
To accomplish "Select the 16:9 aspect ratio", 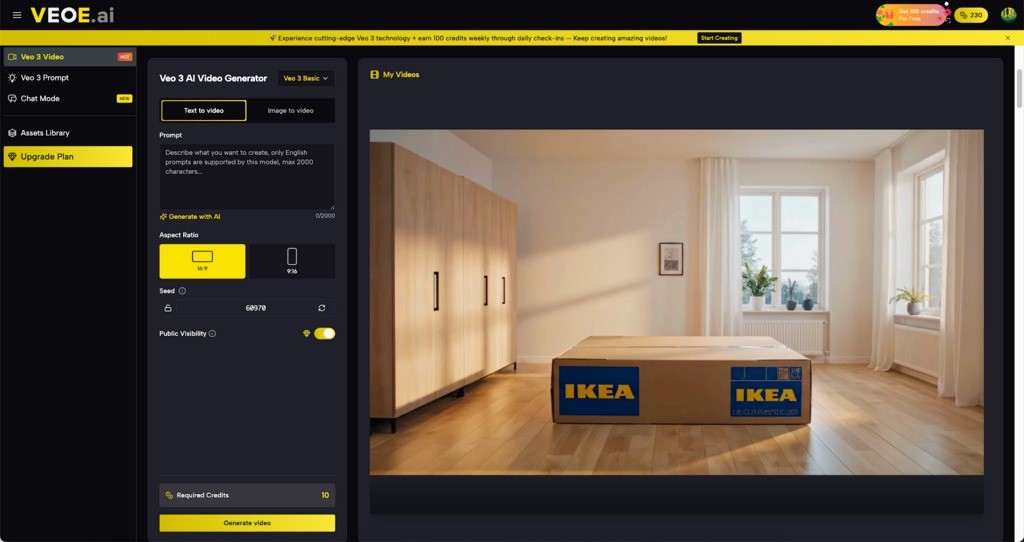I will [202, 261].
